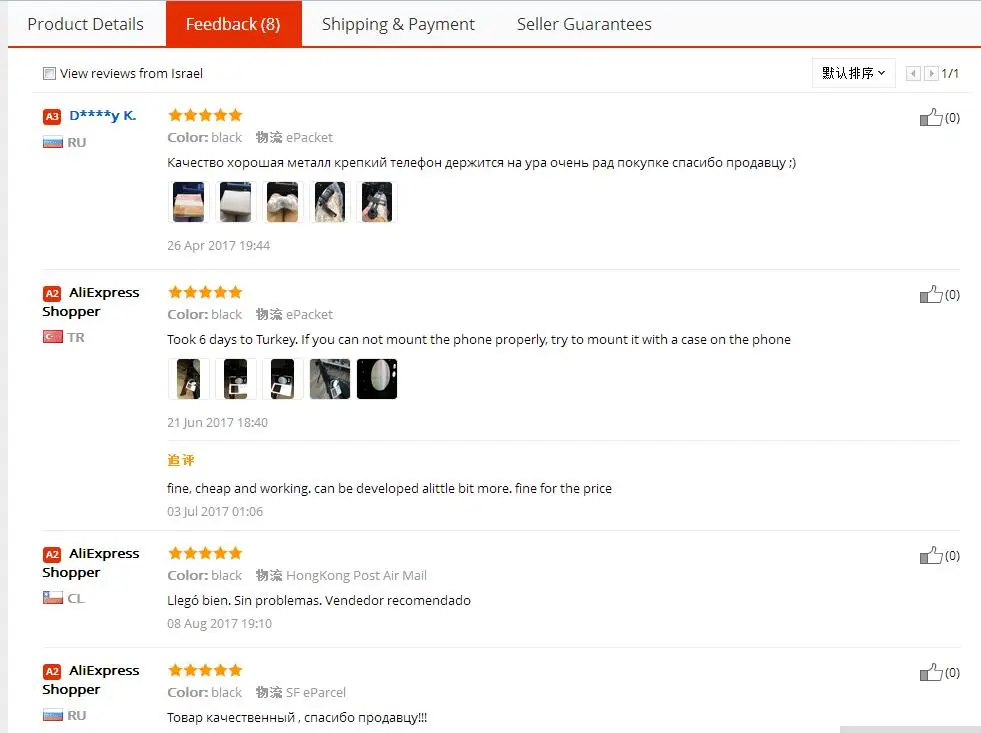Open the D****y K. reviewer profile link
This screenshot has width=981, height=733.
click(103, 116)
